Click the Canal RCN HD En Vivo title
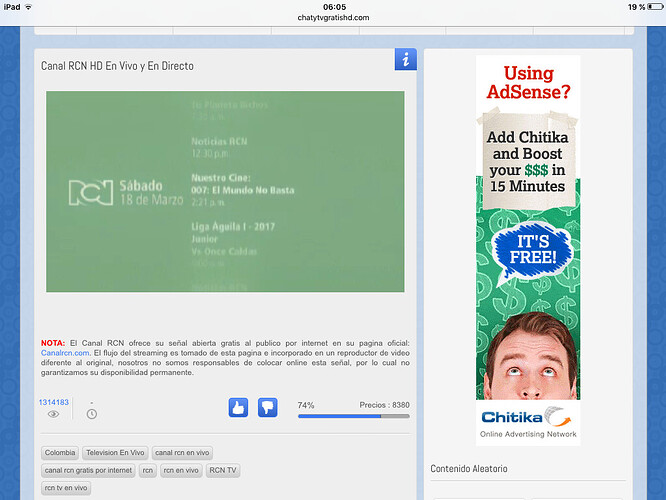 pyautogui.click(x=117, y=66)
